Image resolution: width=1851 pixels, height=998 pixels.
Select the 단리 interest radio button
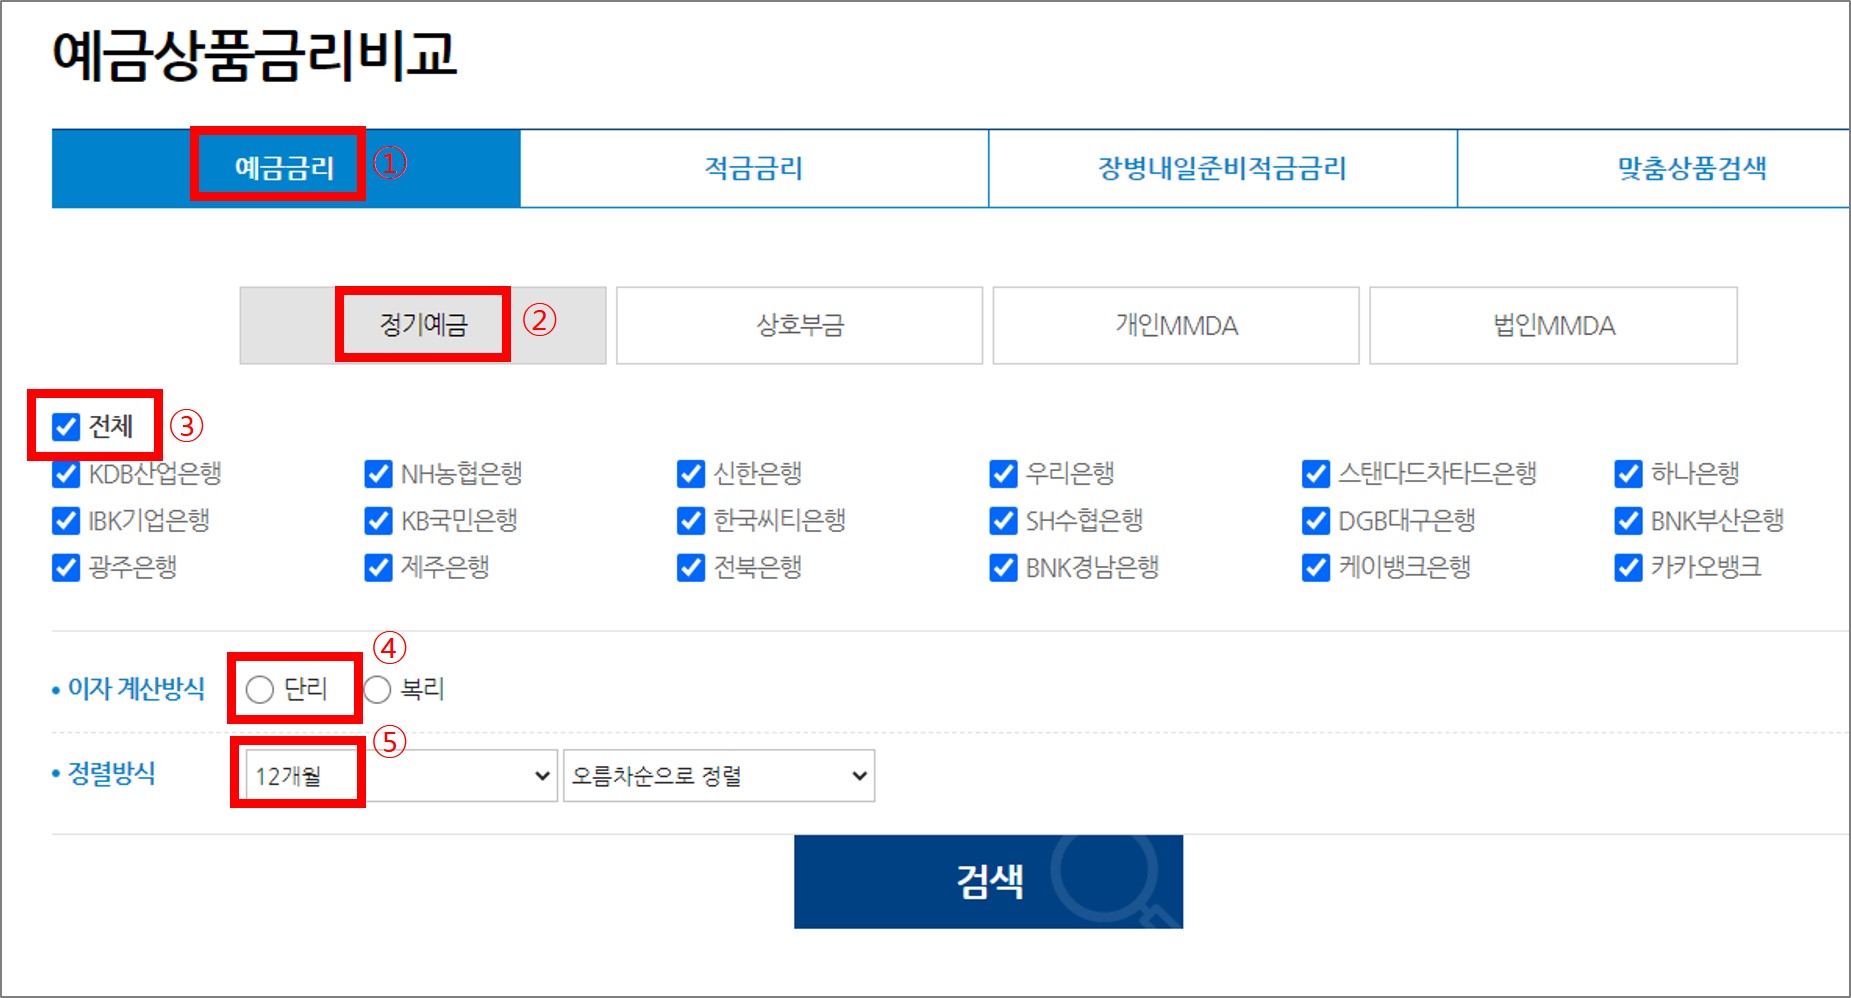tap(259, 690)
